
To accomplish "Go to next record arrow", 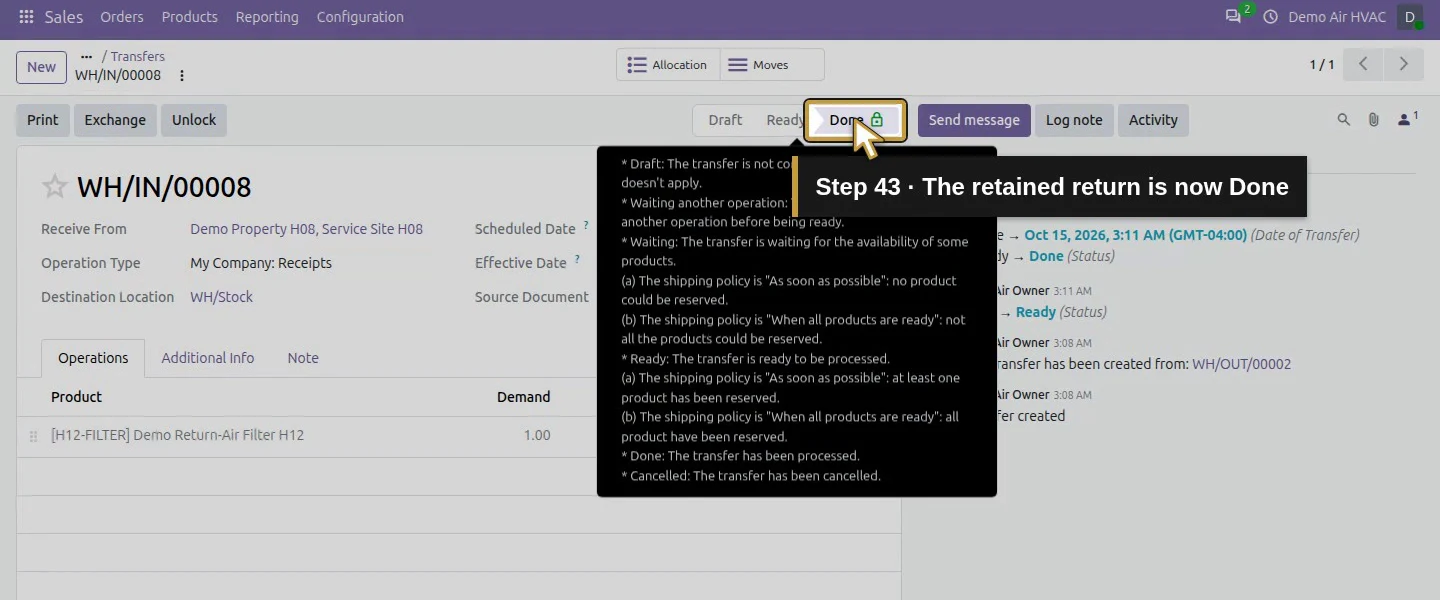I will (1404, 64).
